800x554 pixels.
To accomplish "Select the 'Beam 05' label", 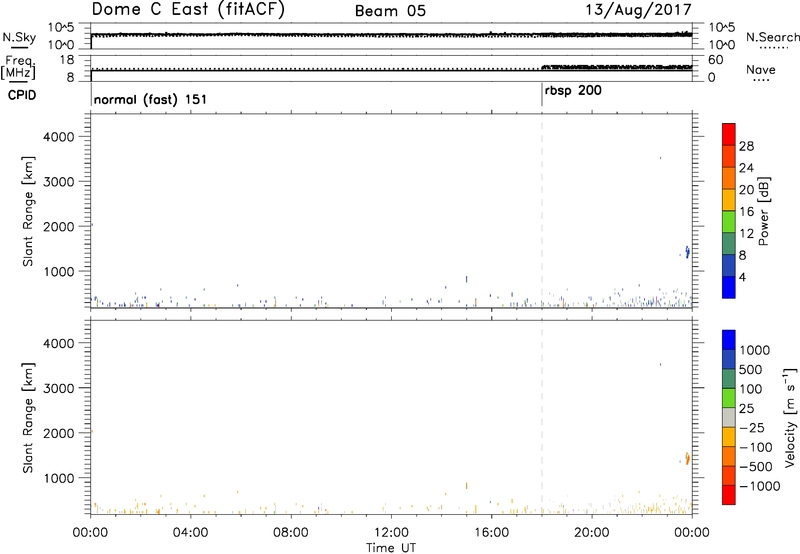I will [x=390, y=11].
